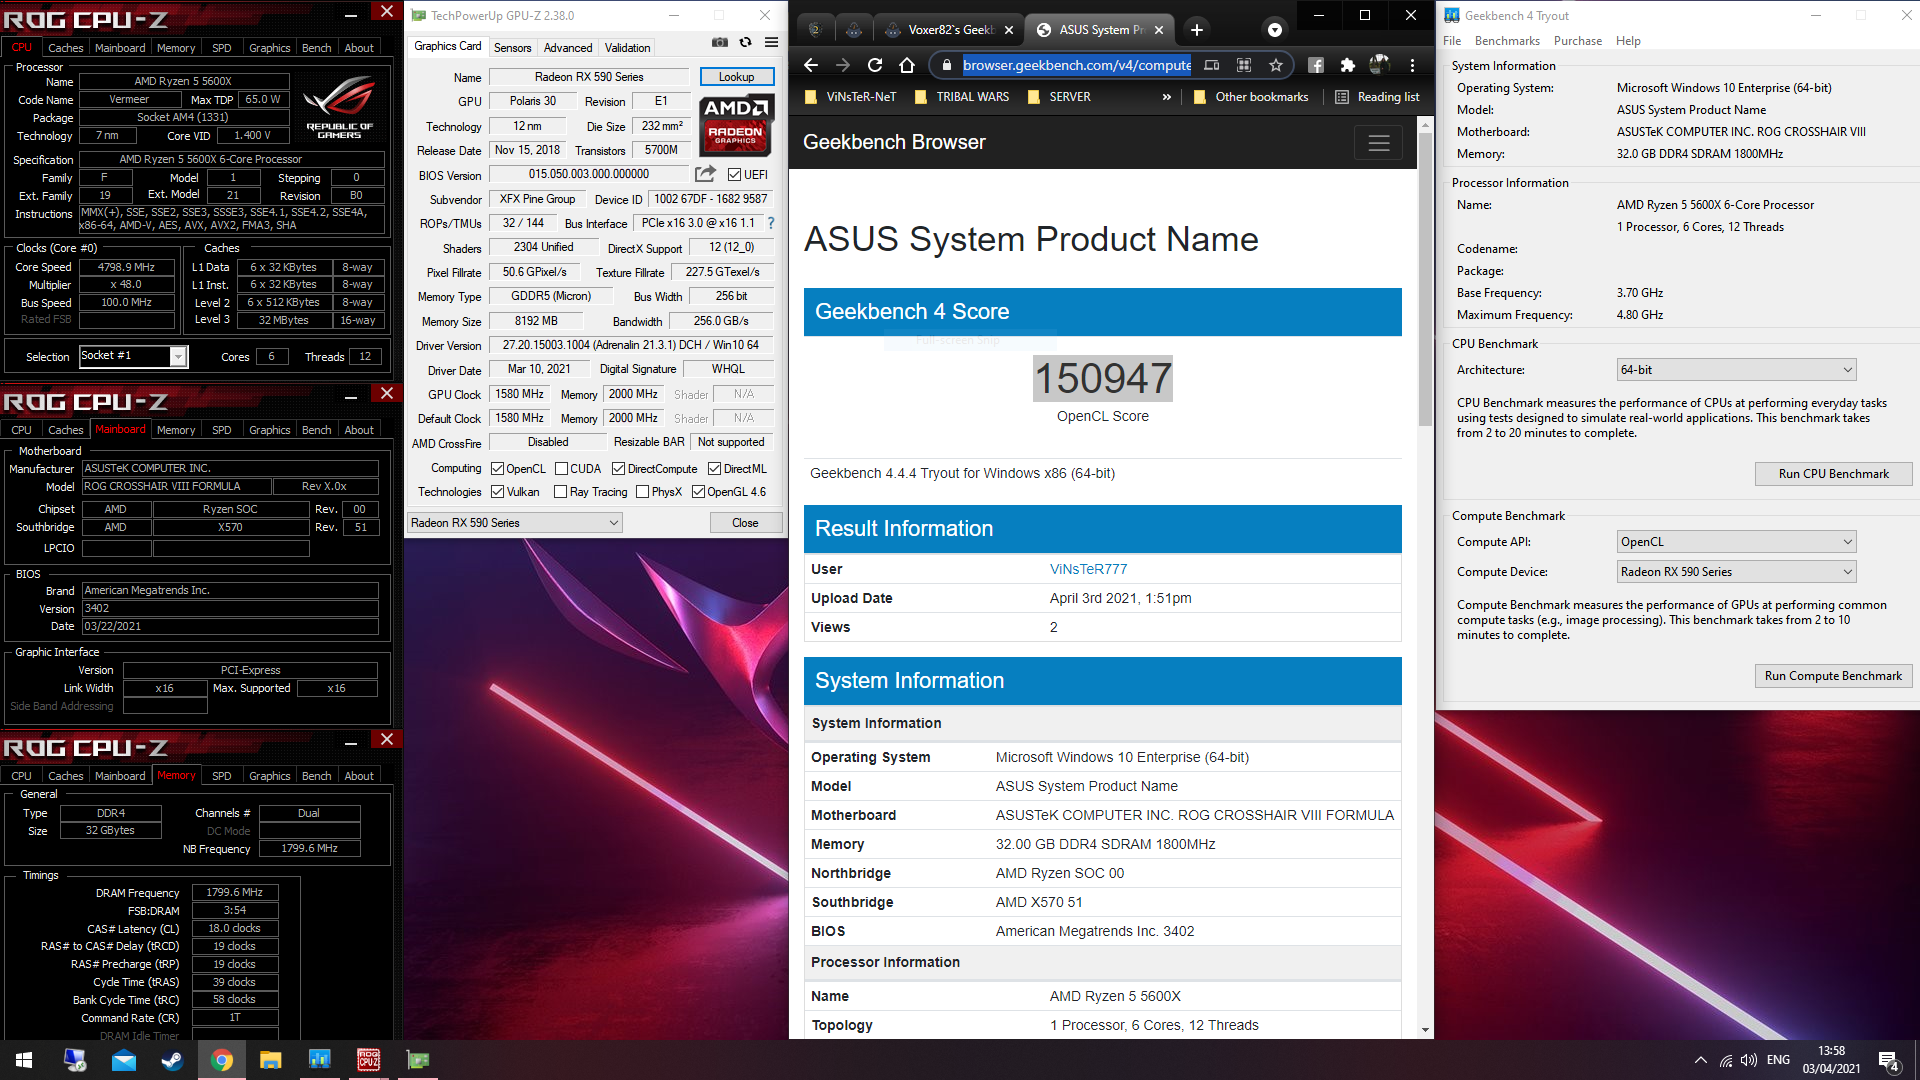Screen dimensions: 1920x1080
Task: Open ROG CPU-Z taskbar icon
Action: pyautogui.click(x=368, y=1060)
